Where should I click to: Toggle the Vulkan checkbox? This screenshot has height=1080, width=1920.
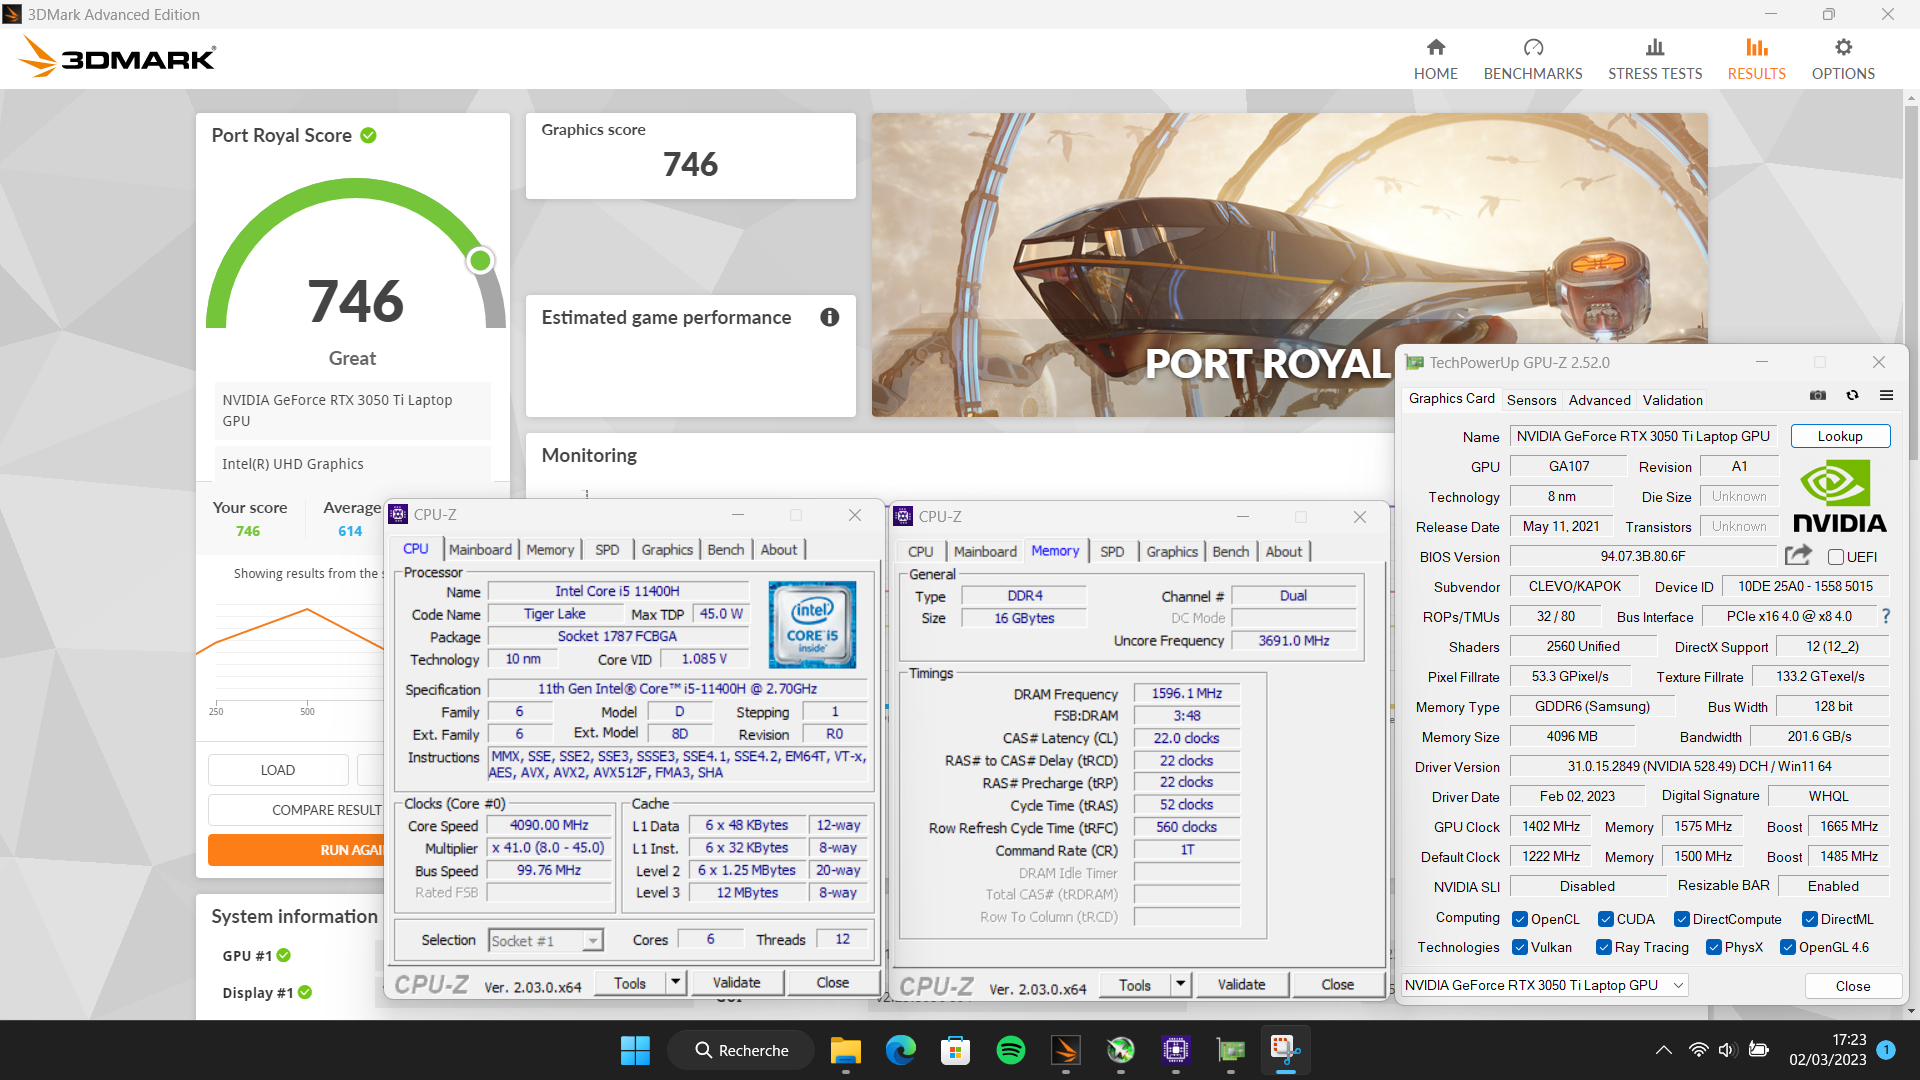point(1519,947)
